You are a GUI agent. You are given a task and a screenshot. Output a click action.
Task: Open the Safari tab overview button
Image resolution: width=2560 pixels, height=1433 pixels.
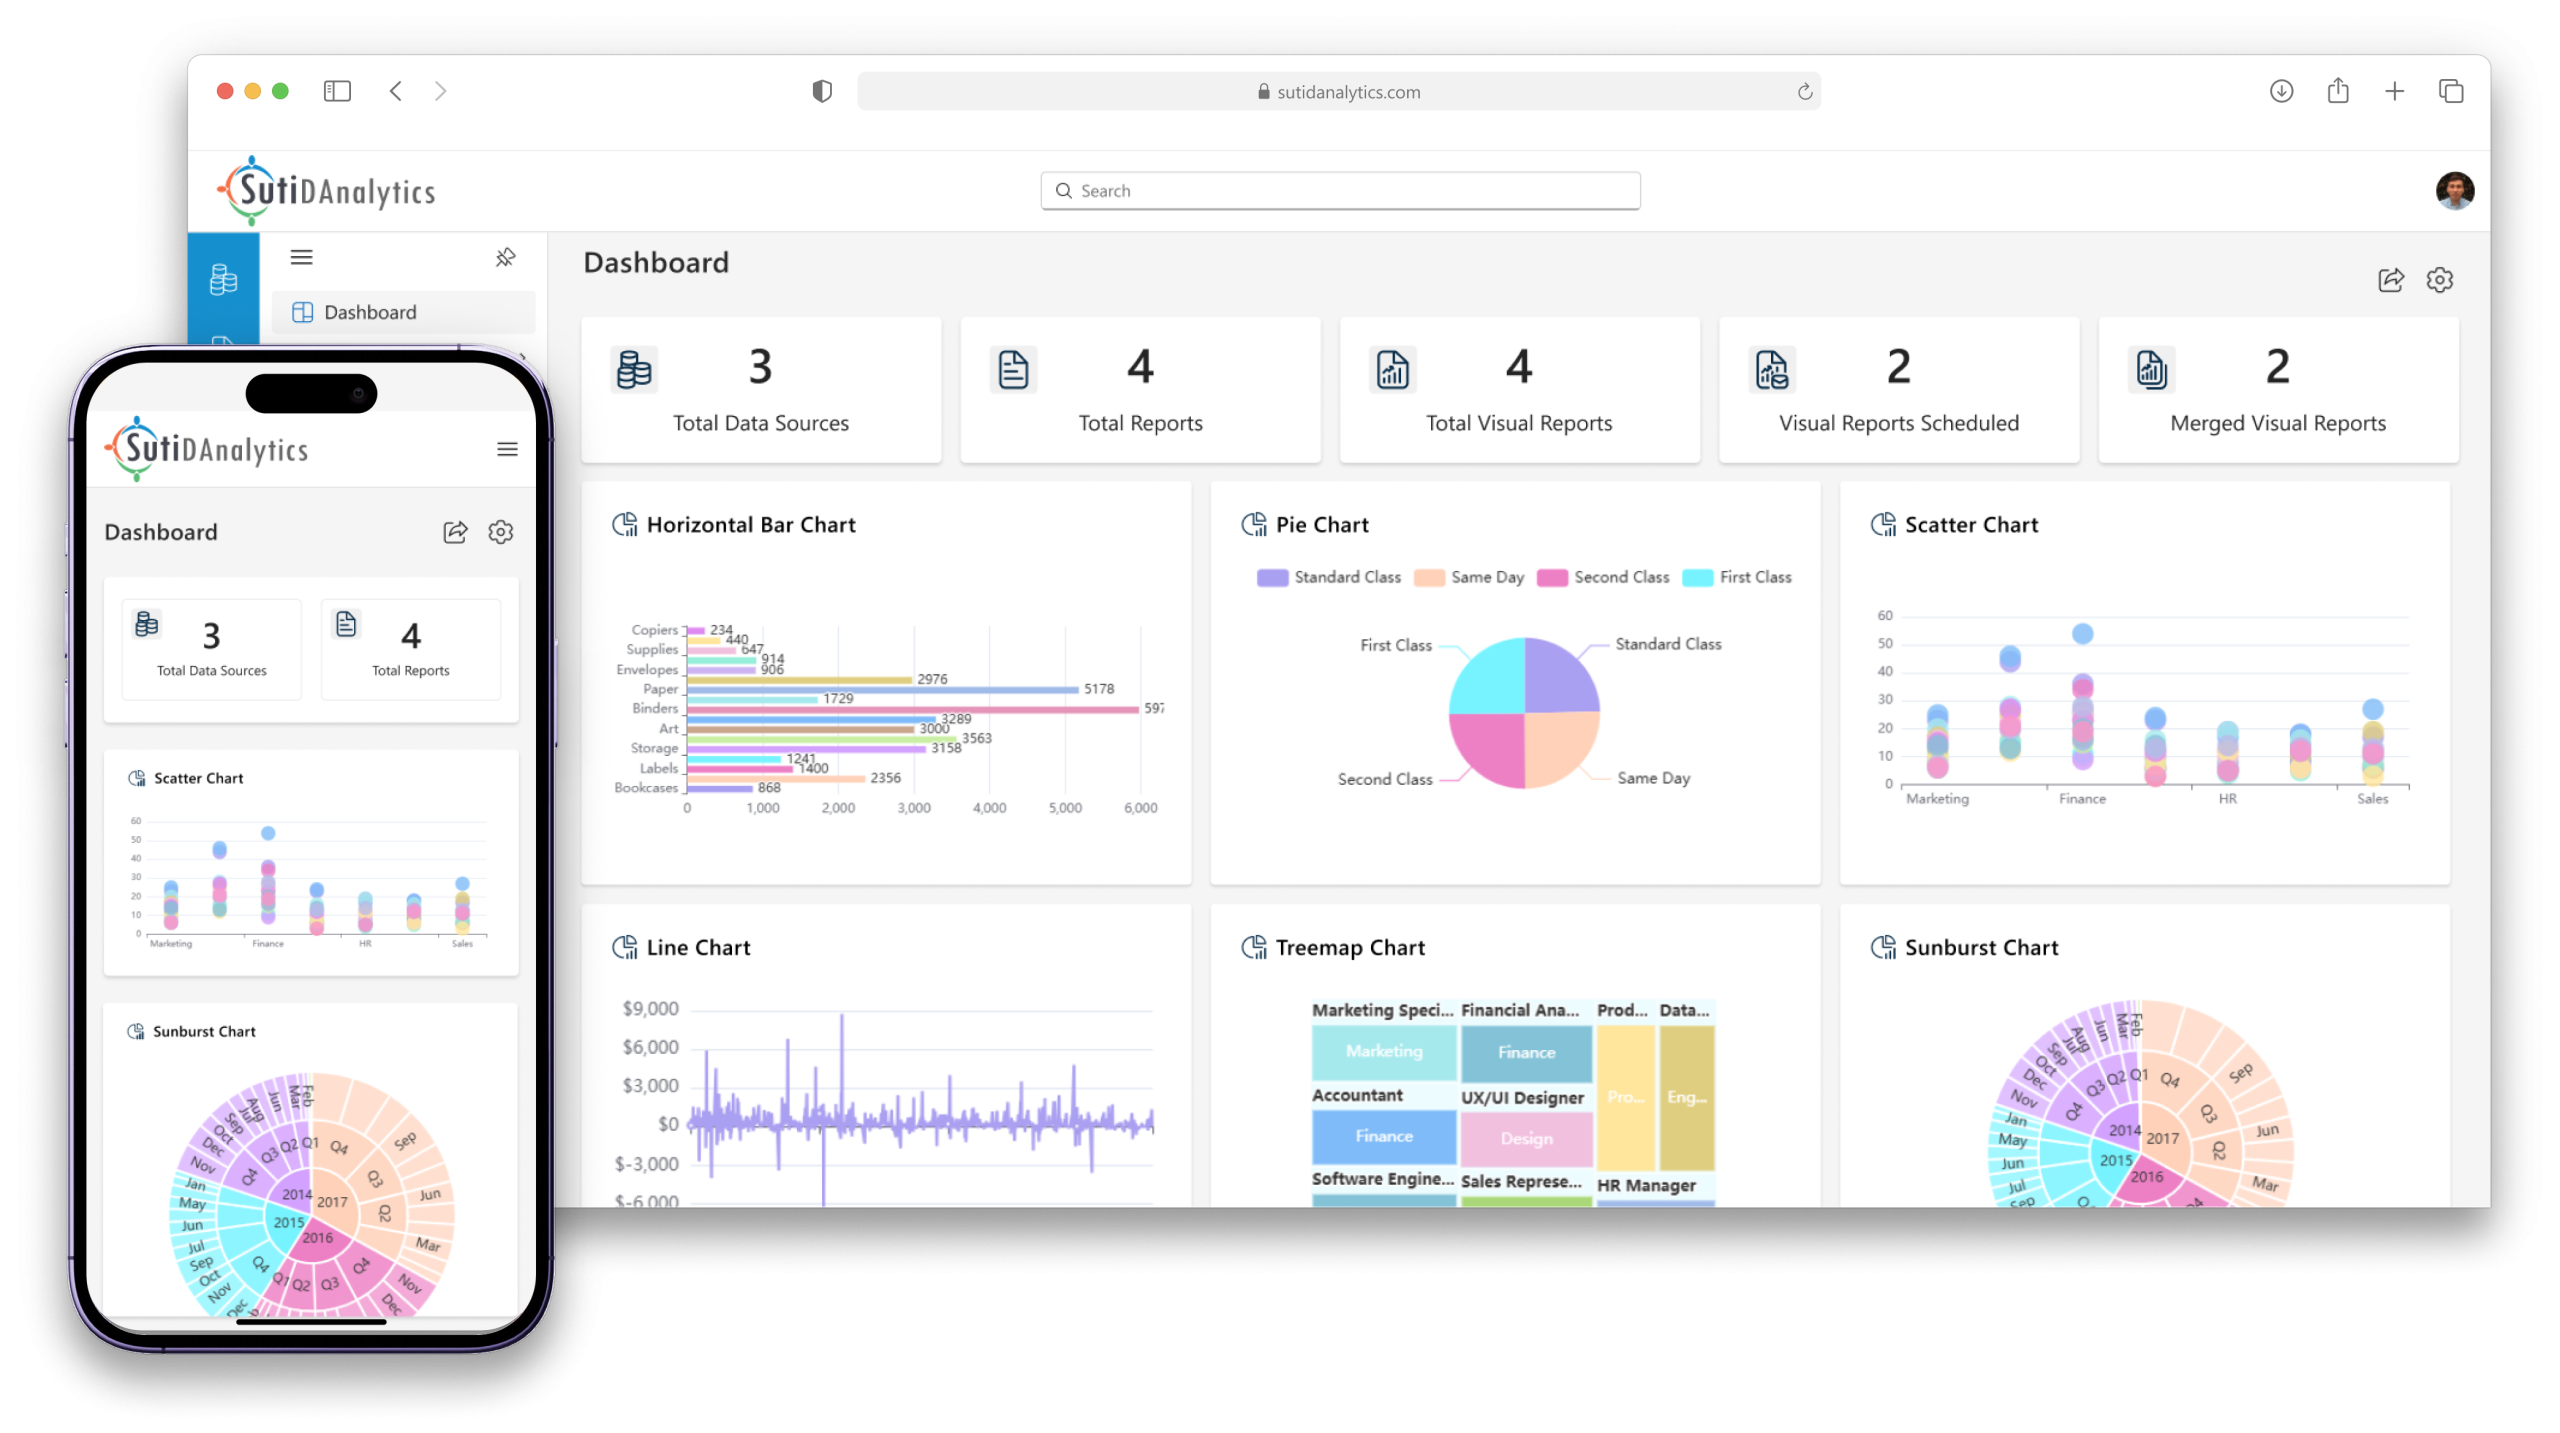coord(2450,91)
